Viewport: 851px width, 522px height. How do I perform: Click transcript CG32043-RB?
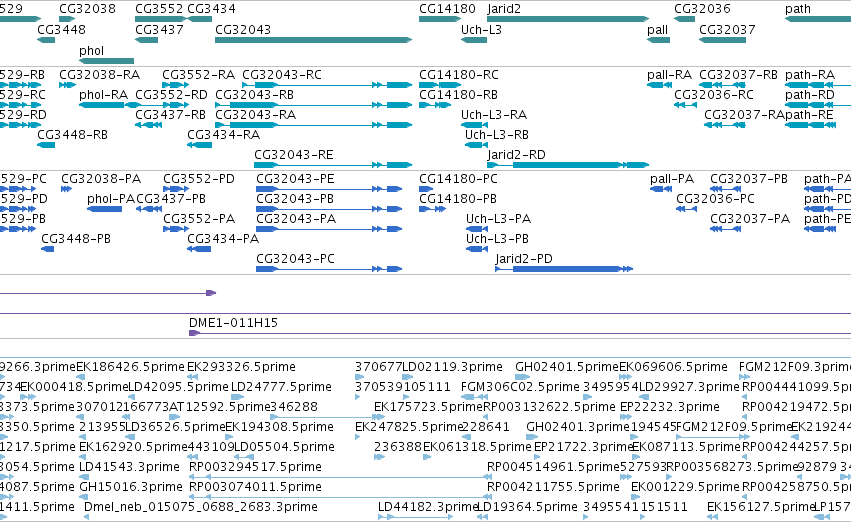click(255, 94)
